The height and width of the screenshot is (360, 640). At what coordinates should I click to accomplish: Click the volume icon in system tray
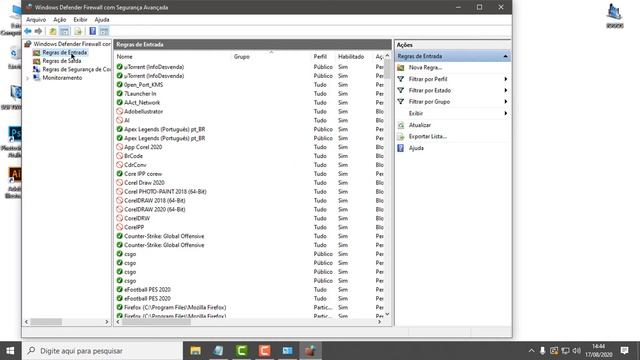point(577,351)
